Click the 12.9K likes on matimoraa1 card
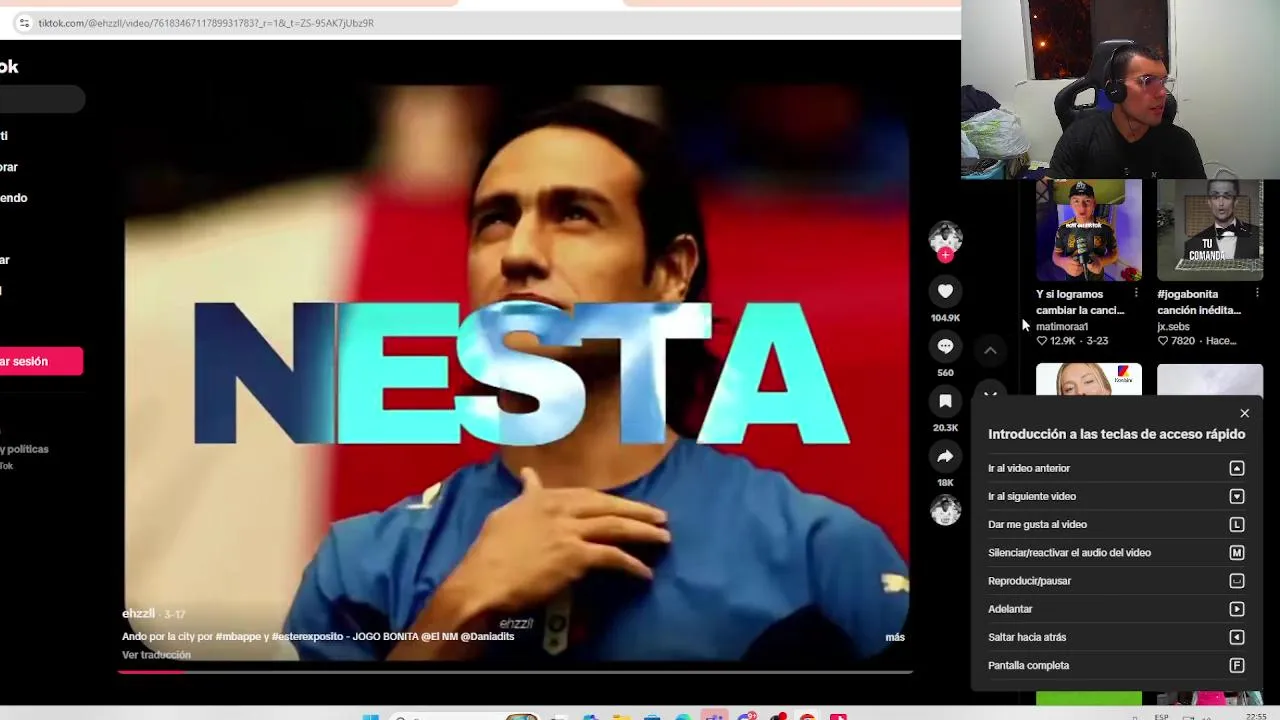Viewport: 1280px width, 720px height. [x=1055, y=341]
